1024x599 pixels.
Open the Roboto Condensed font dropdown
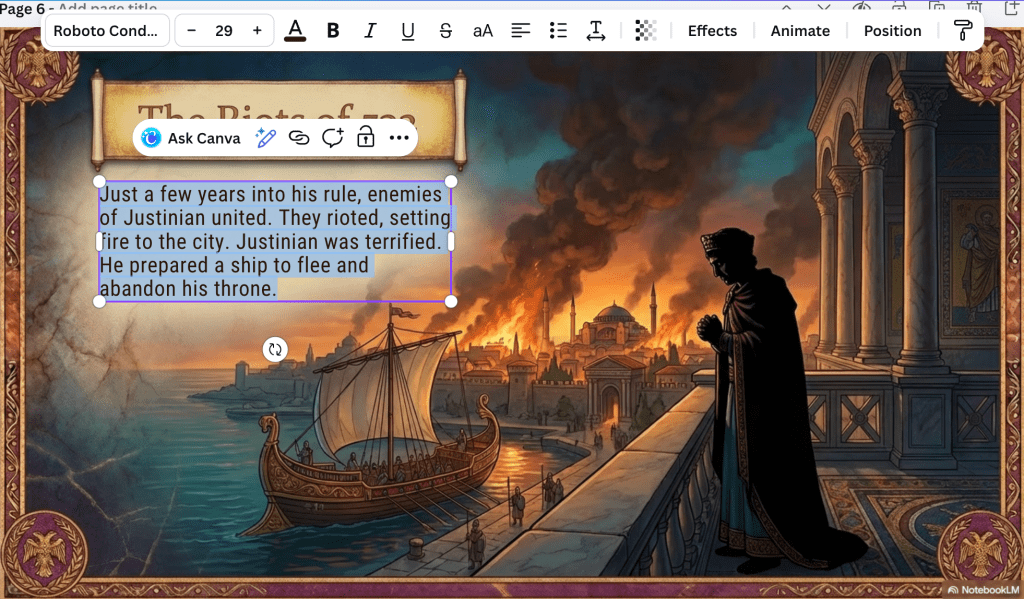point(105,31)
